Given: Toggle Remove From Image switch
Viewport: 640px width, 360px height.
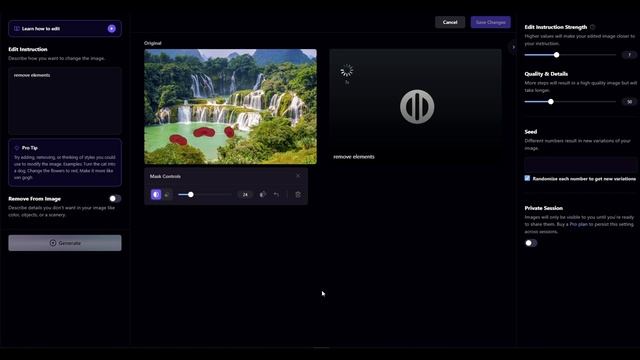Looking at the screenshot, I should click(x=115, y=198).
